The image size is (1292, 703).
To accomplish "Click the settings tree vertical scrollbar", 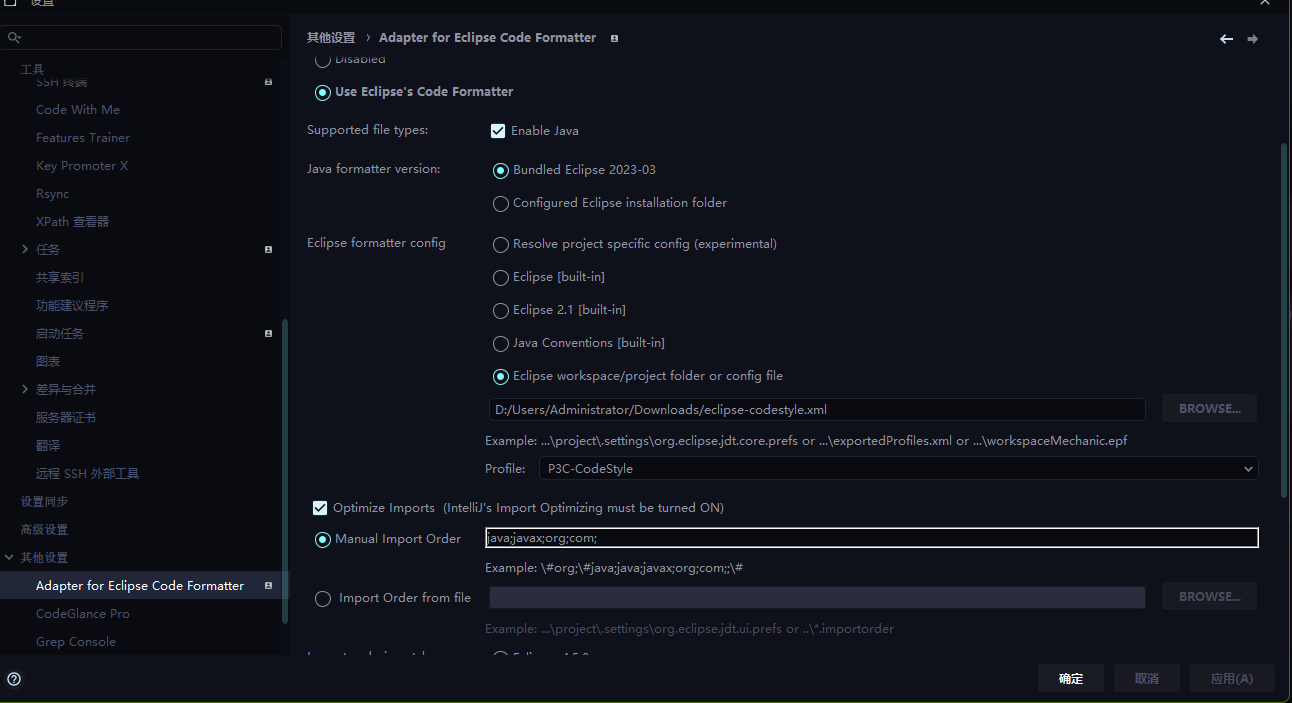I will (x=285, y=470).
